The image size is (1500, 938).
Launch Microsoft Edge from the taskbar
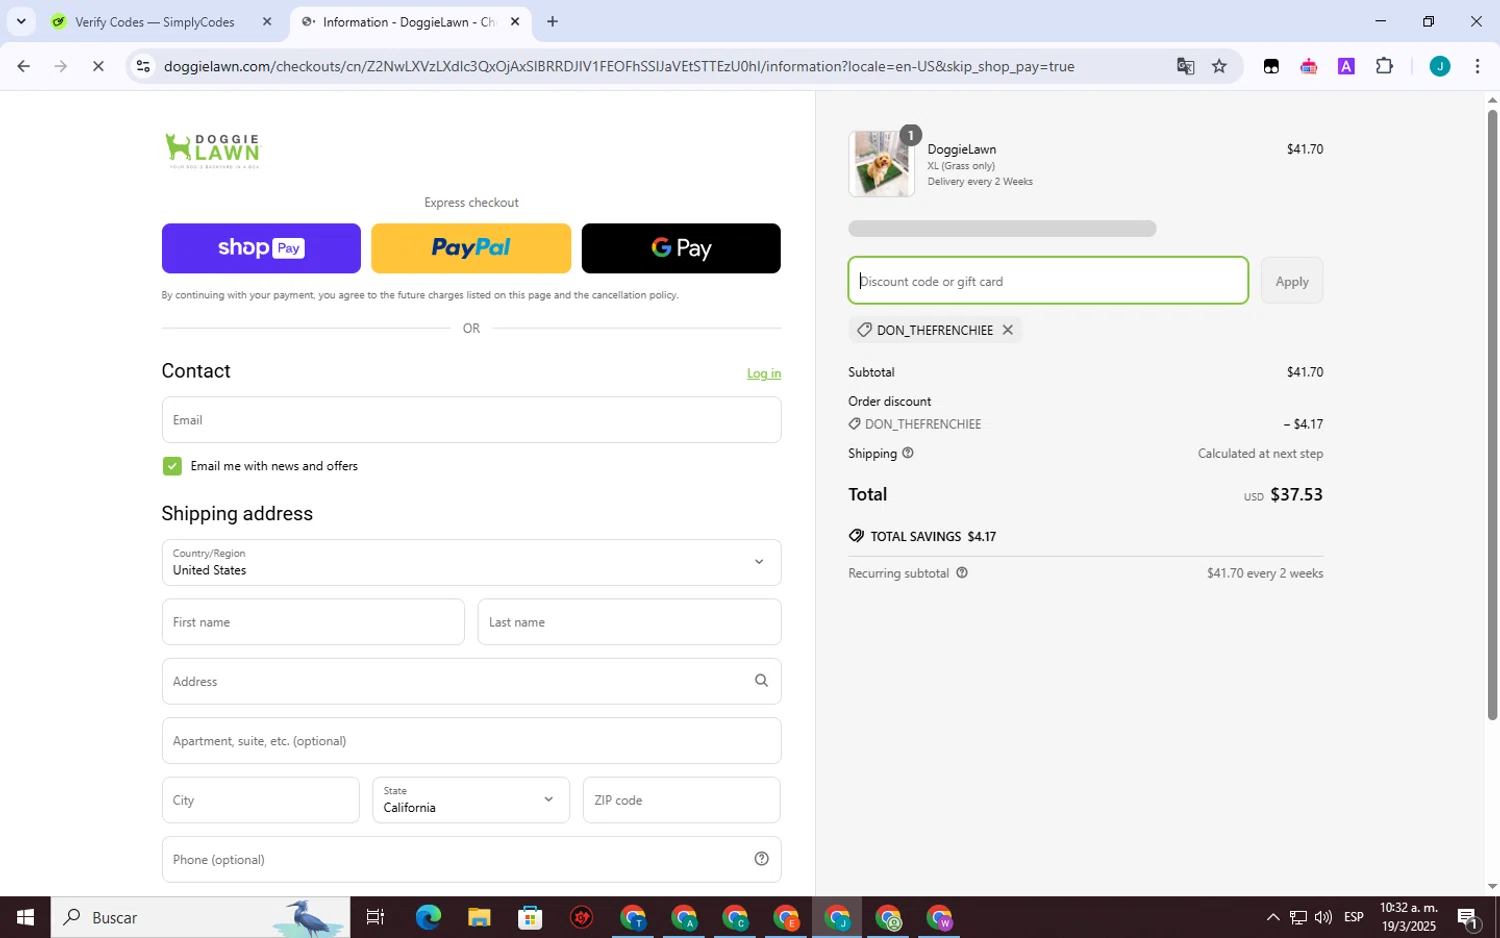click(x=428, y=917)
